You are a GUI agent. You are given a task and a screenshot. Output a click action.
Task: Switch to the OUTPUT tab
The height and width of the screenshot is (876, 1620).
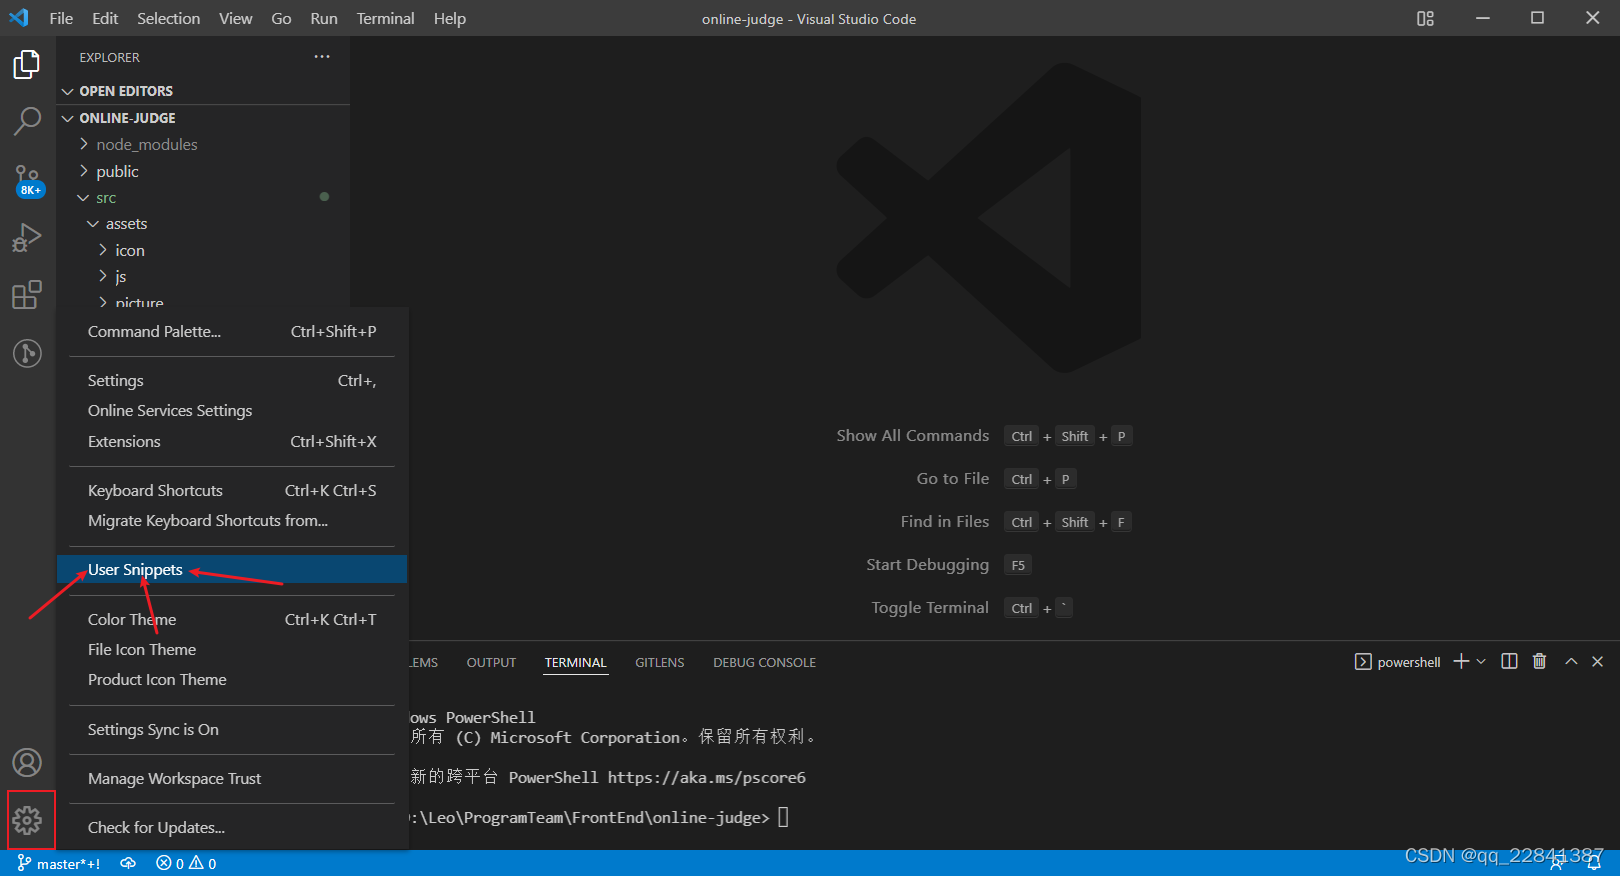click(x=491, y=662)
